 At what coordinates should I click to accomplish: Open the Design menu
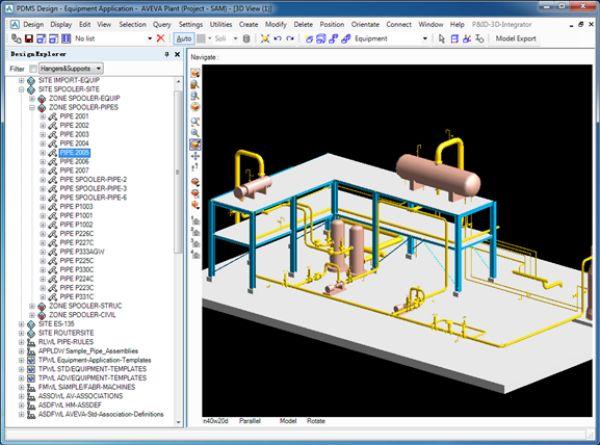[34, 24]
